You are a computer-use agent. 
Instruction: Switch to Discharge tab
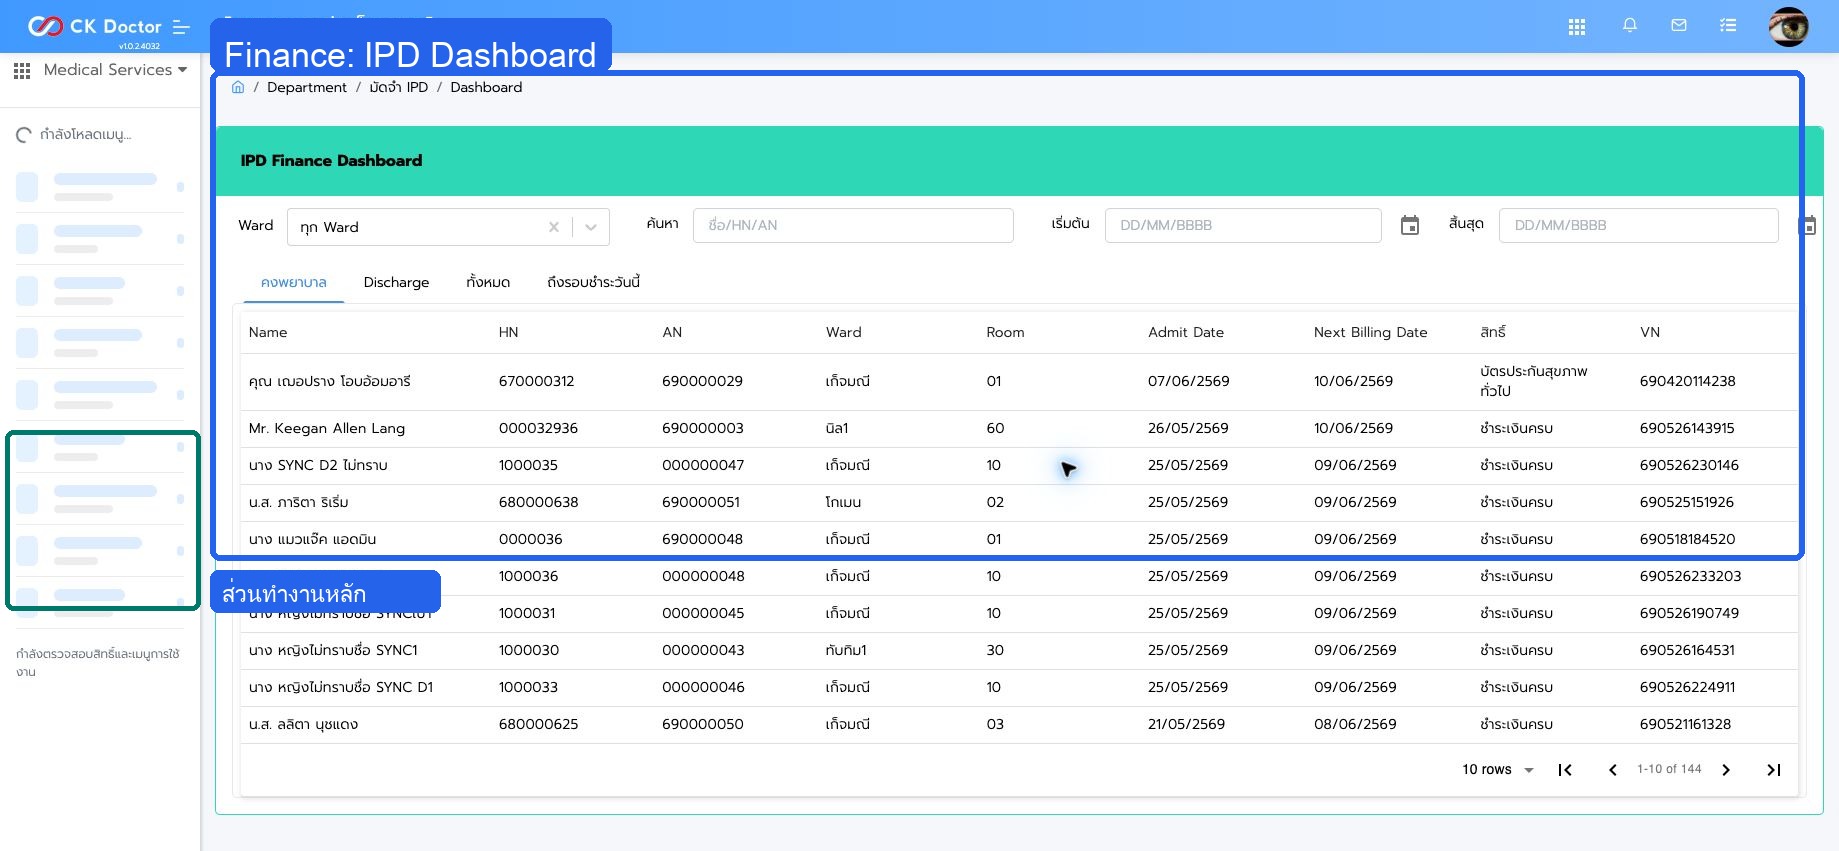tap(396, 282)
